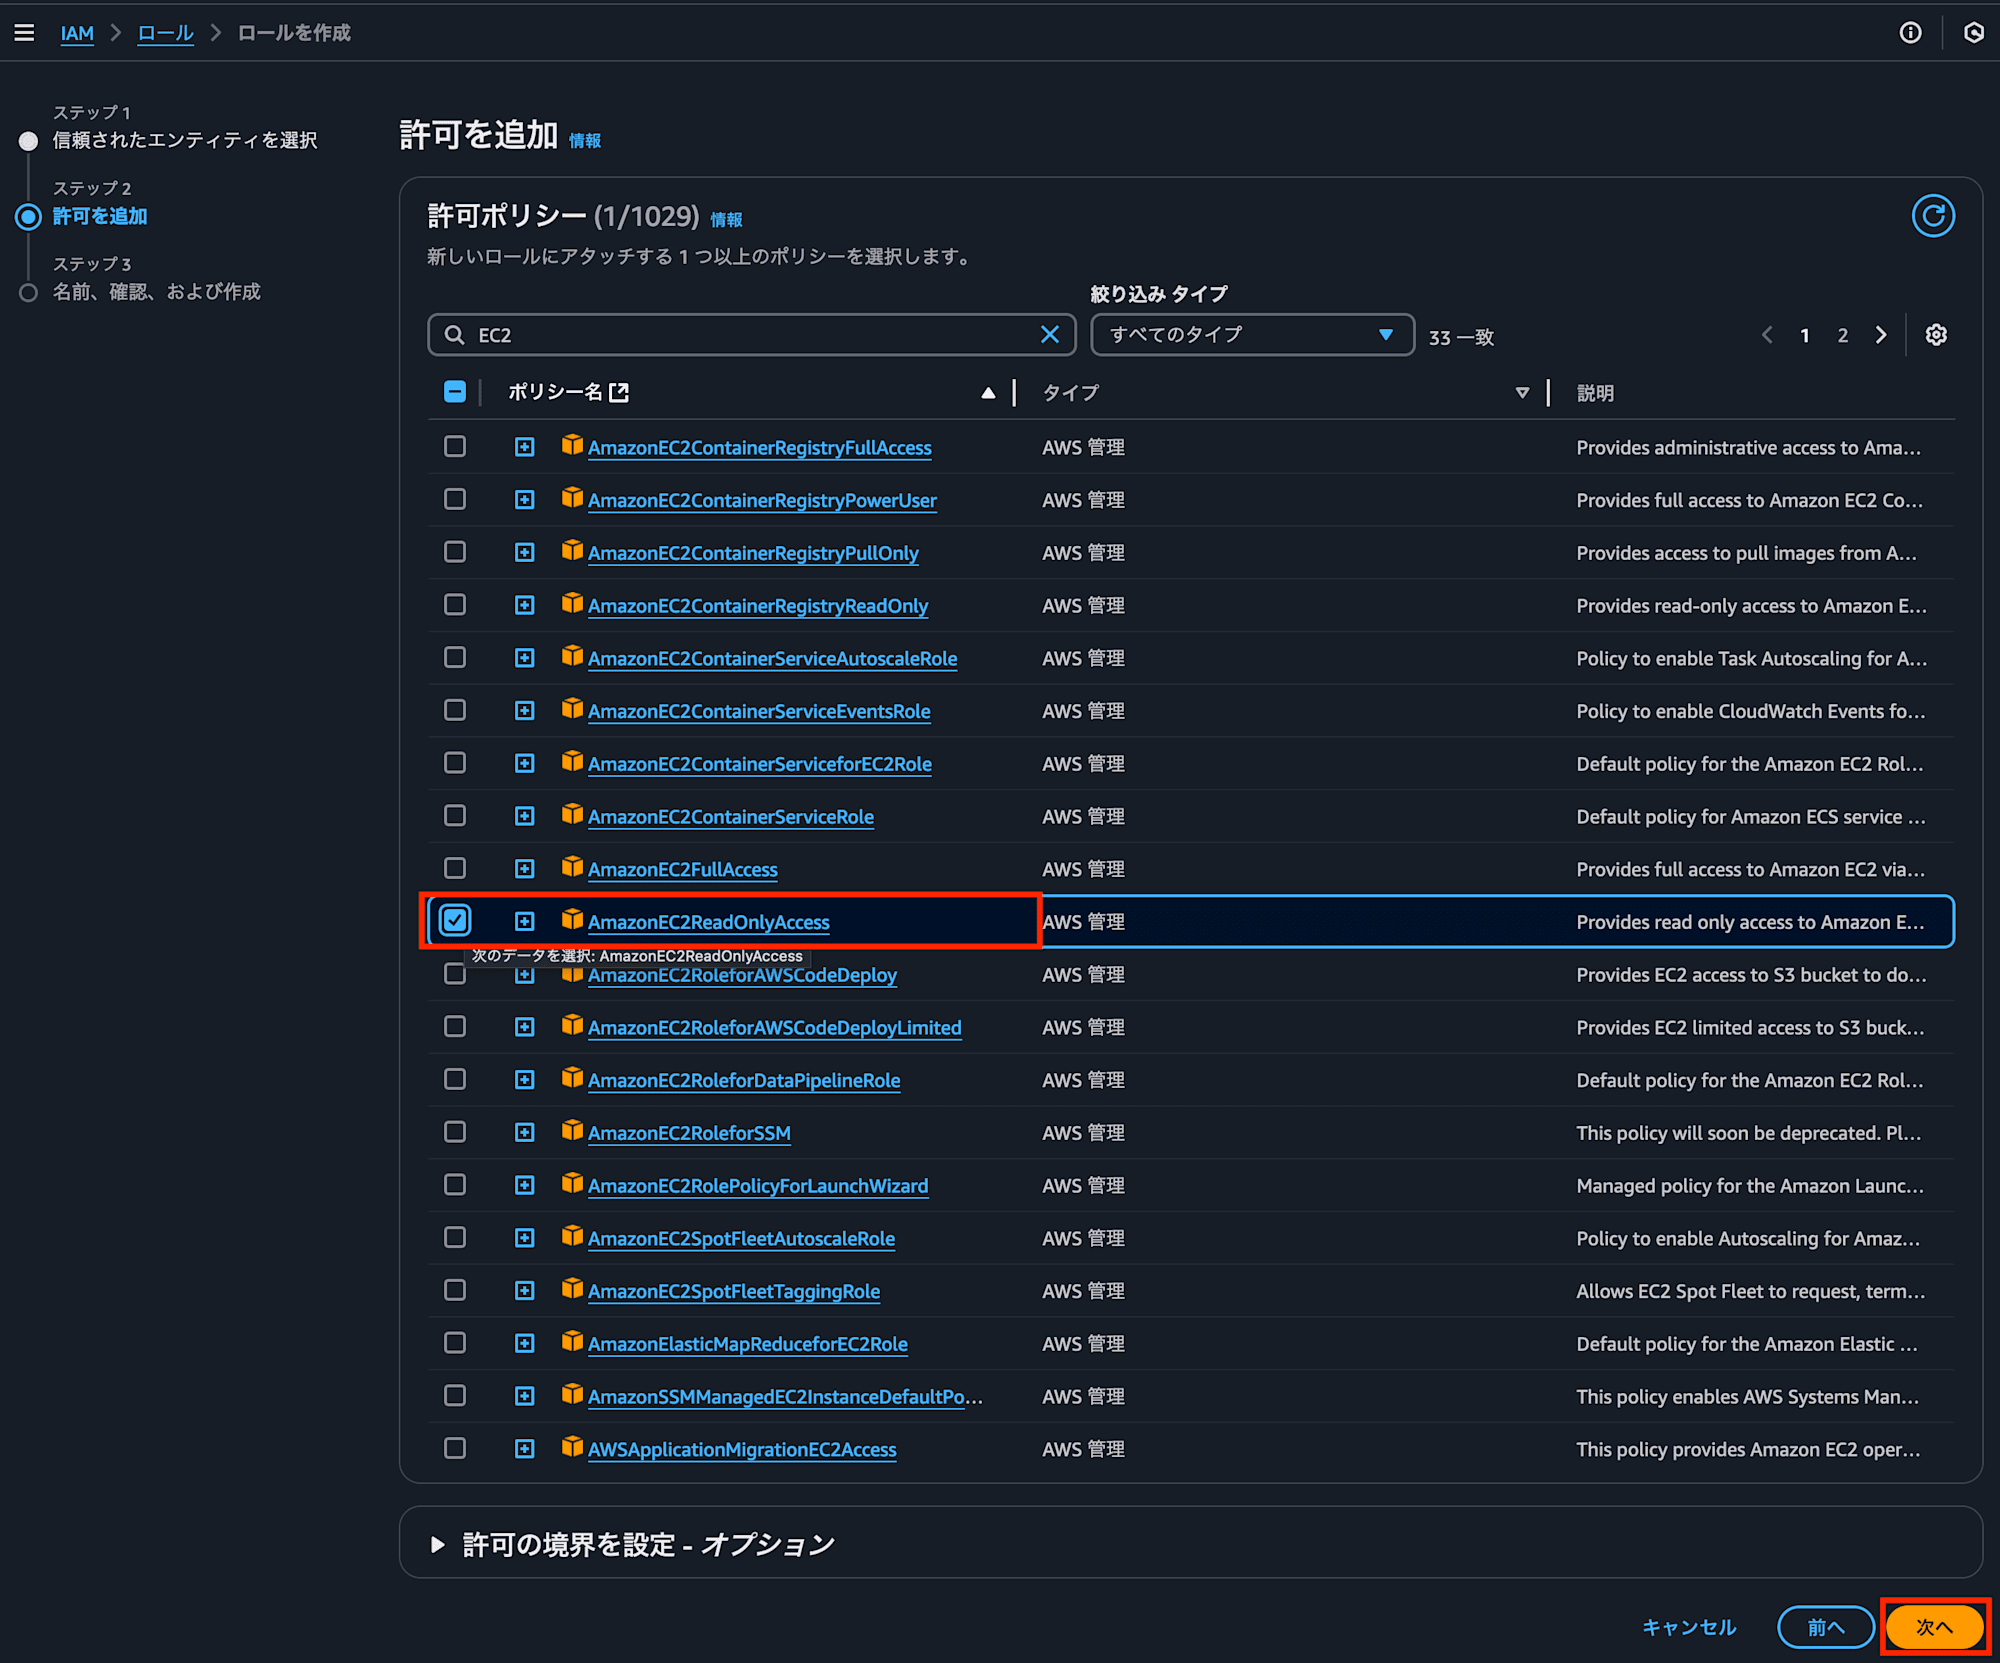
Task: Check AmazonEC2ContainerServiceRole checkbox
Action: click(x=455, y=815)
